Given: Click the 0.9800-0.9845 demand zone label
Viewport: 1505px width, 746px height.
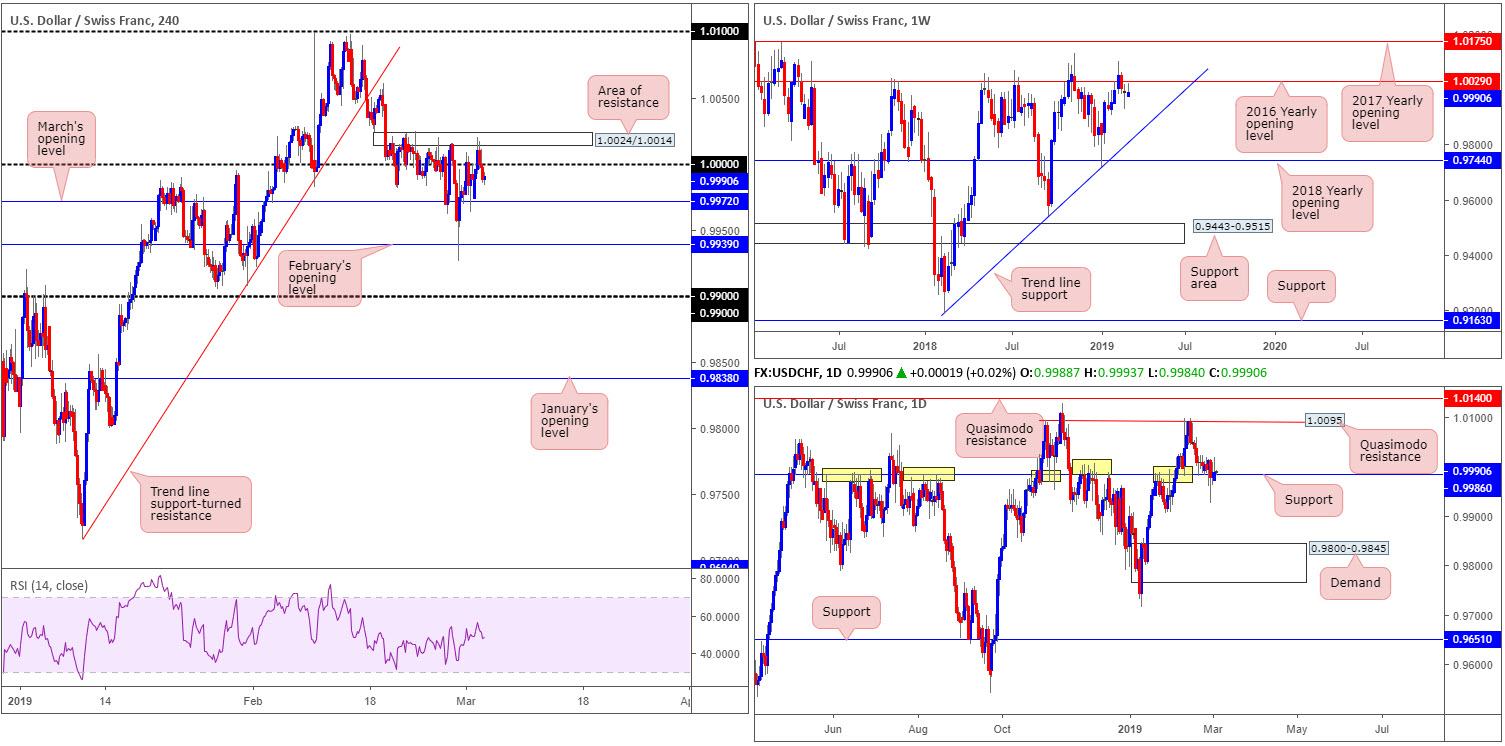Looking at the screenshot, I should coord(1347,549).
